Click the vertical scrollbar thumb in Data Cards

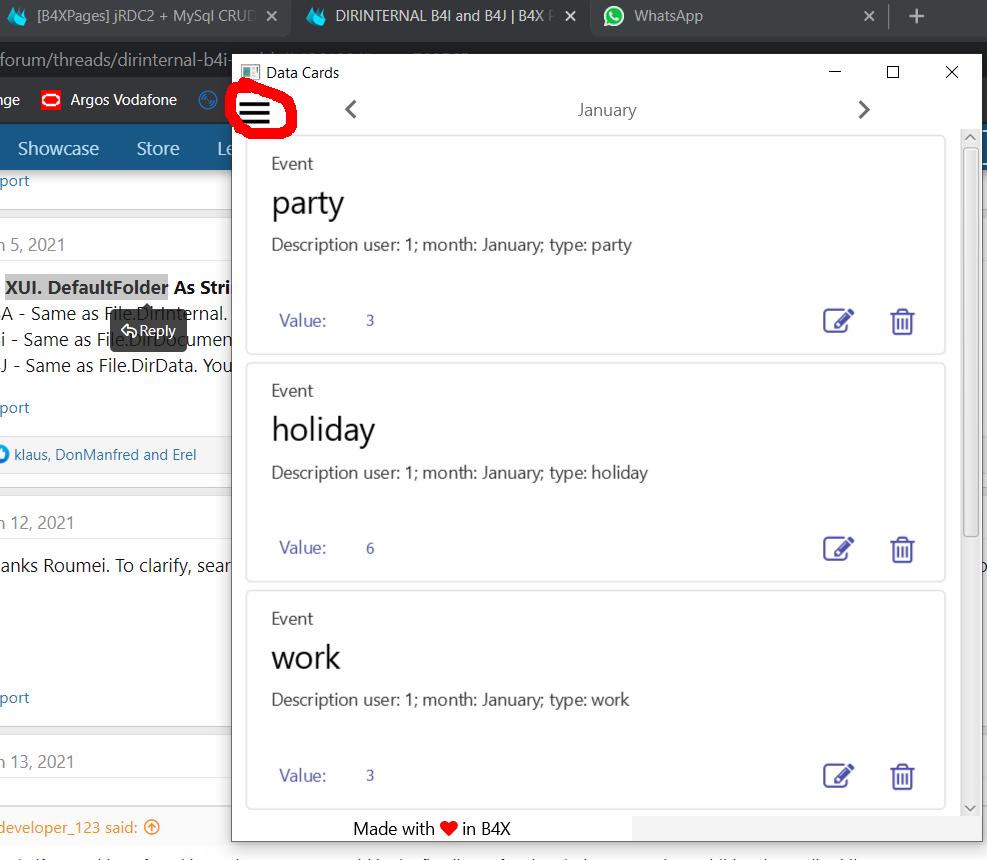[970, 342]
